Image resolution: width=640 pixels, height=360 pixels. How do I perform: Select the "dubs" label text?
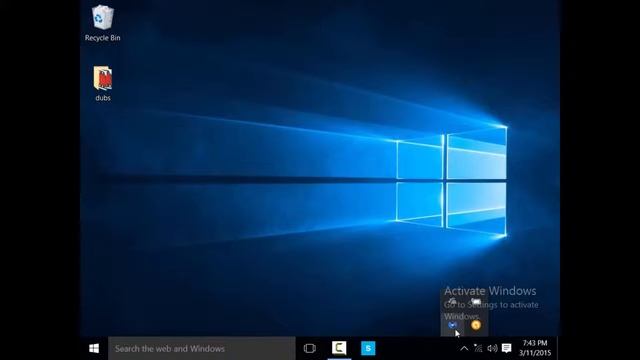103,98
